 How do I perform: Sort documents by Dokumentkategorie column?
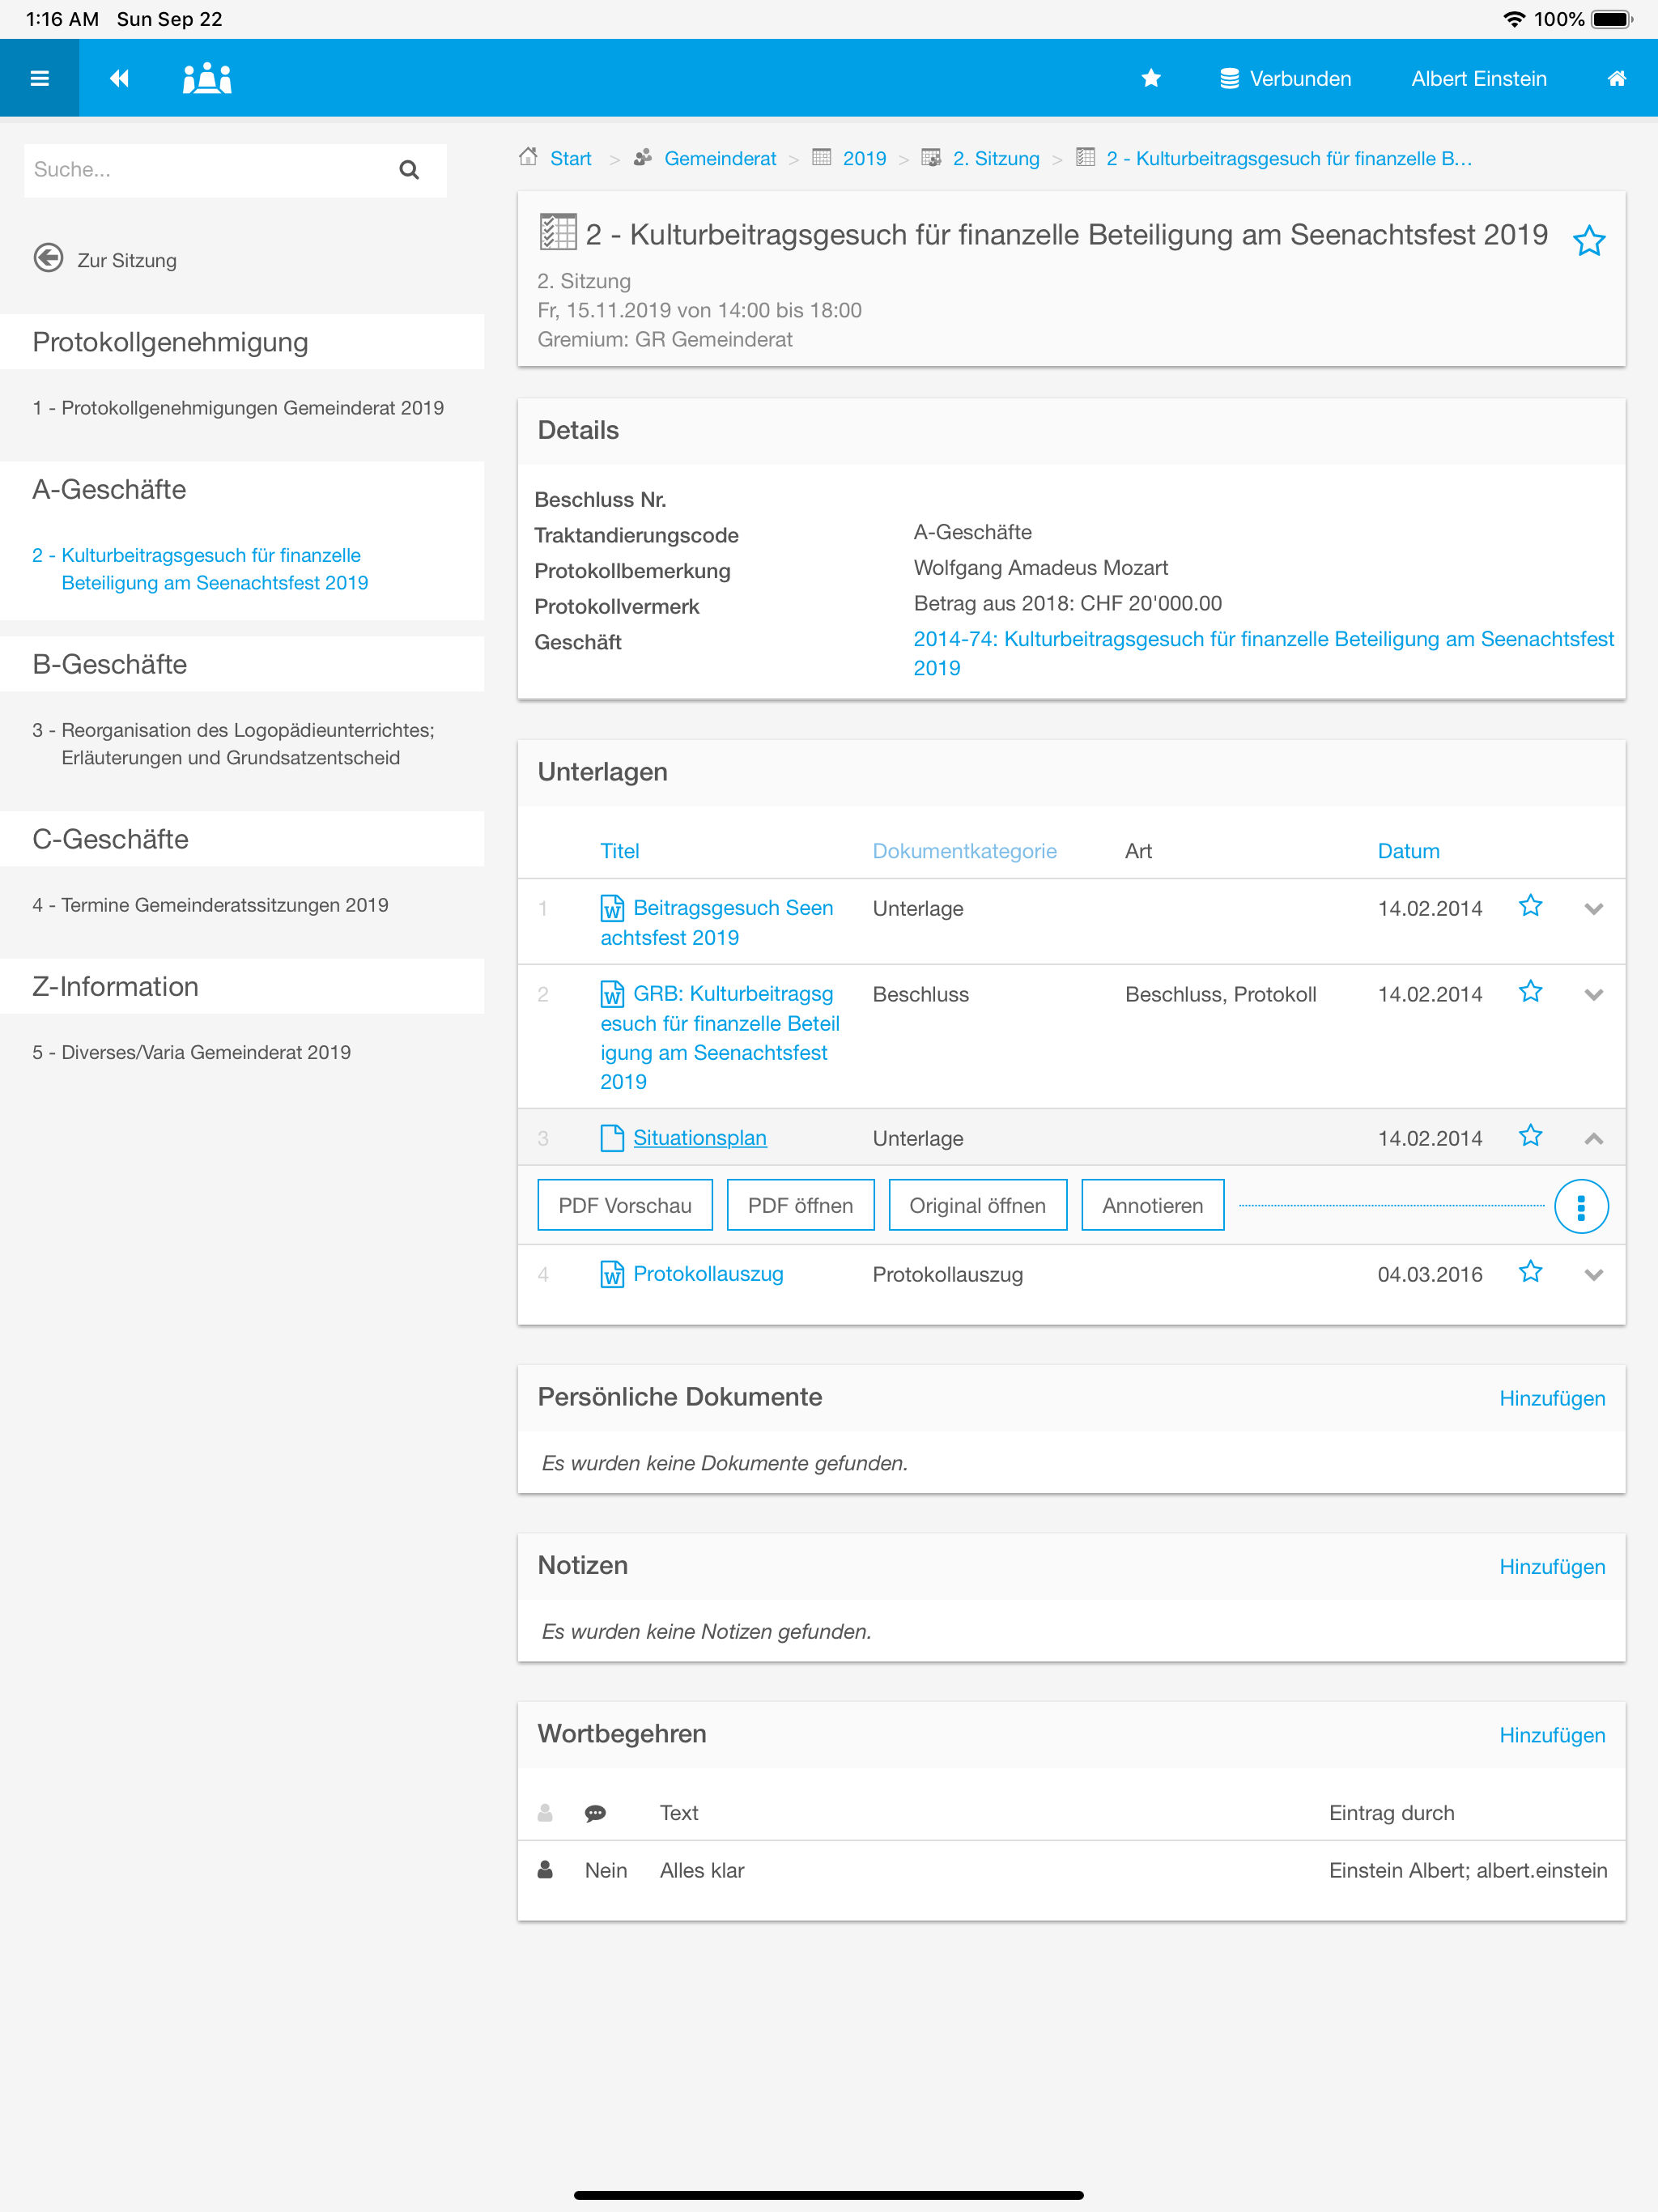click(x=964, y=851)
